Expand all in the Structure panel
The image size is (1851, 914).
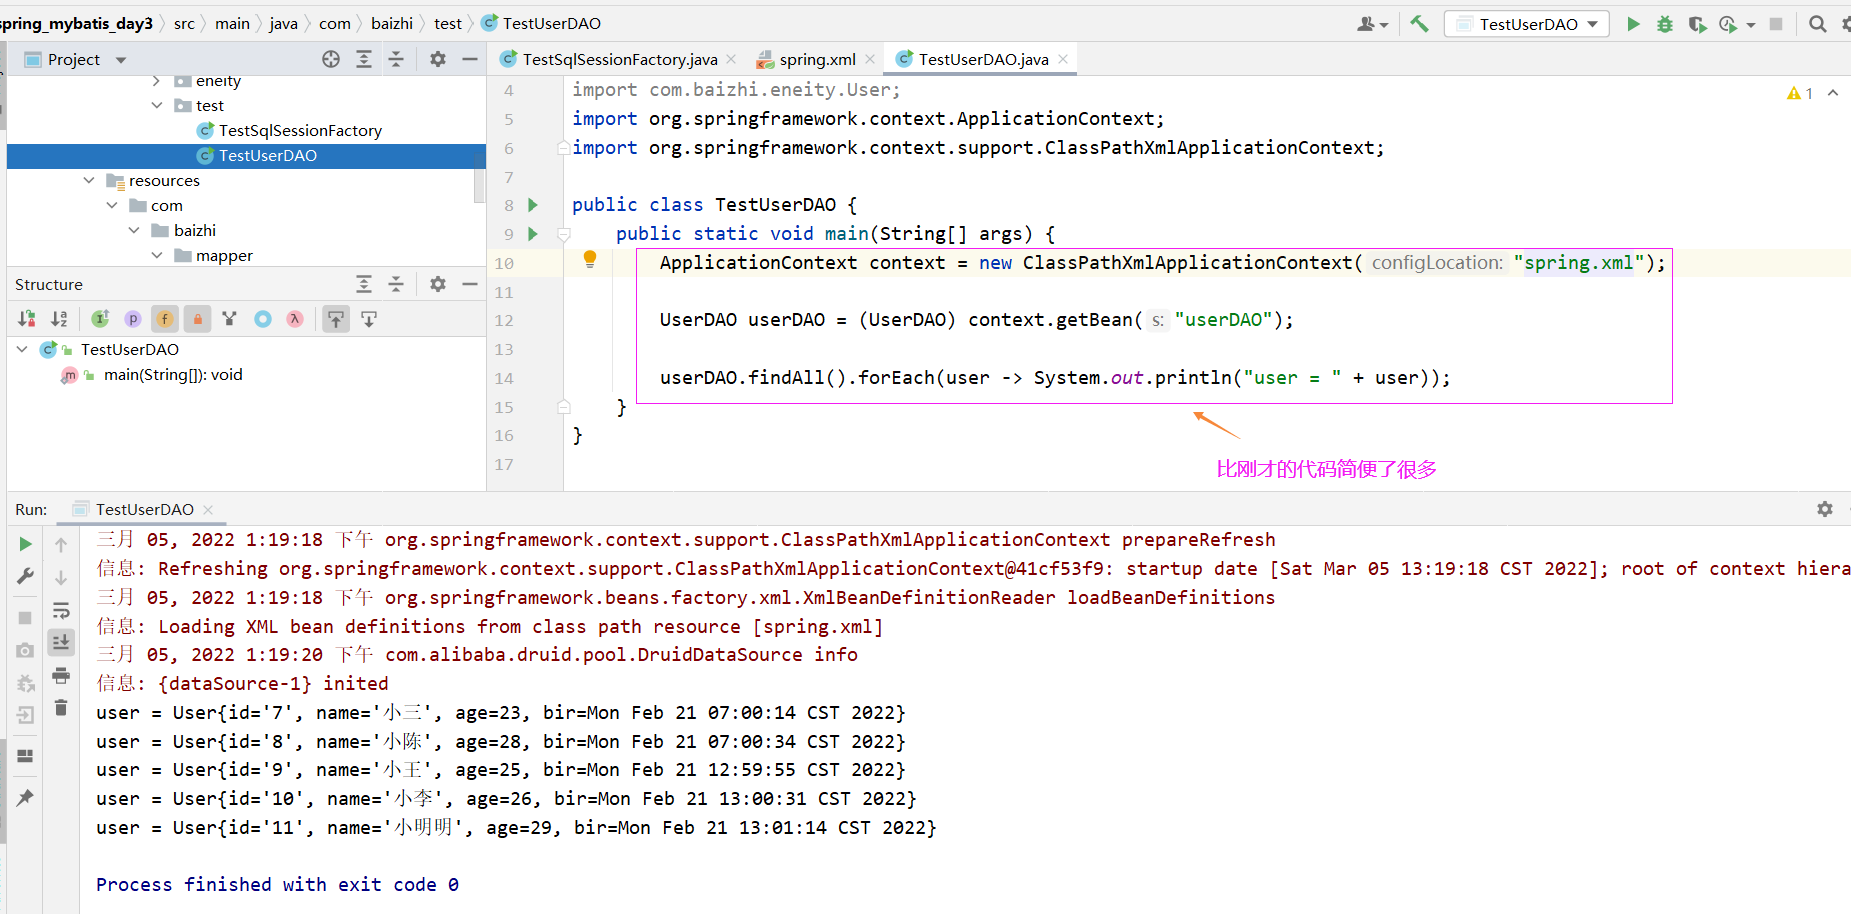(x=364, y=284)
